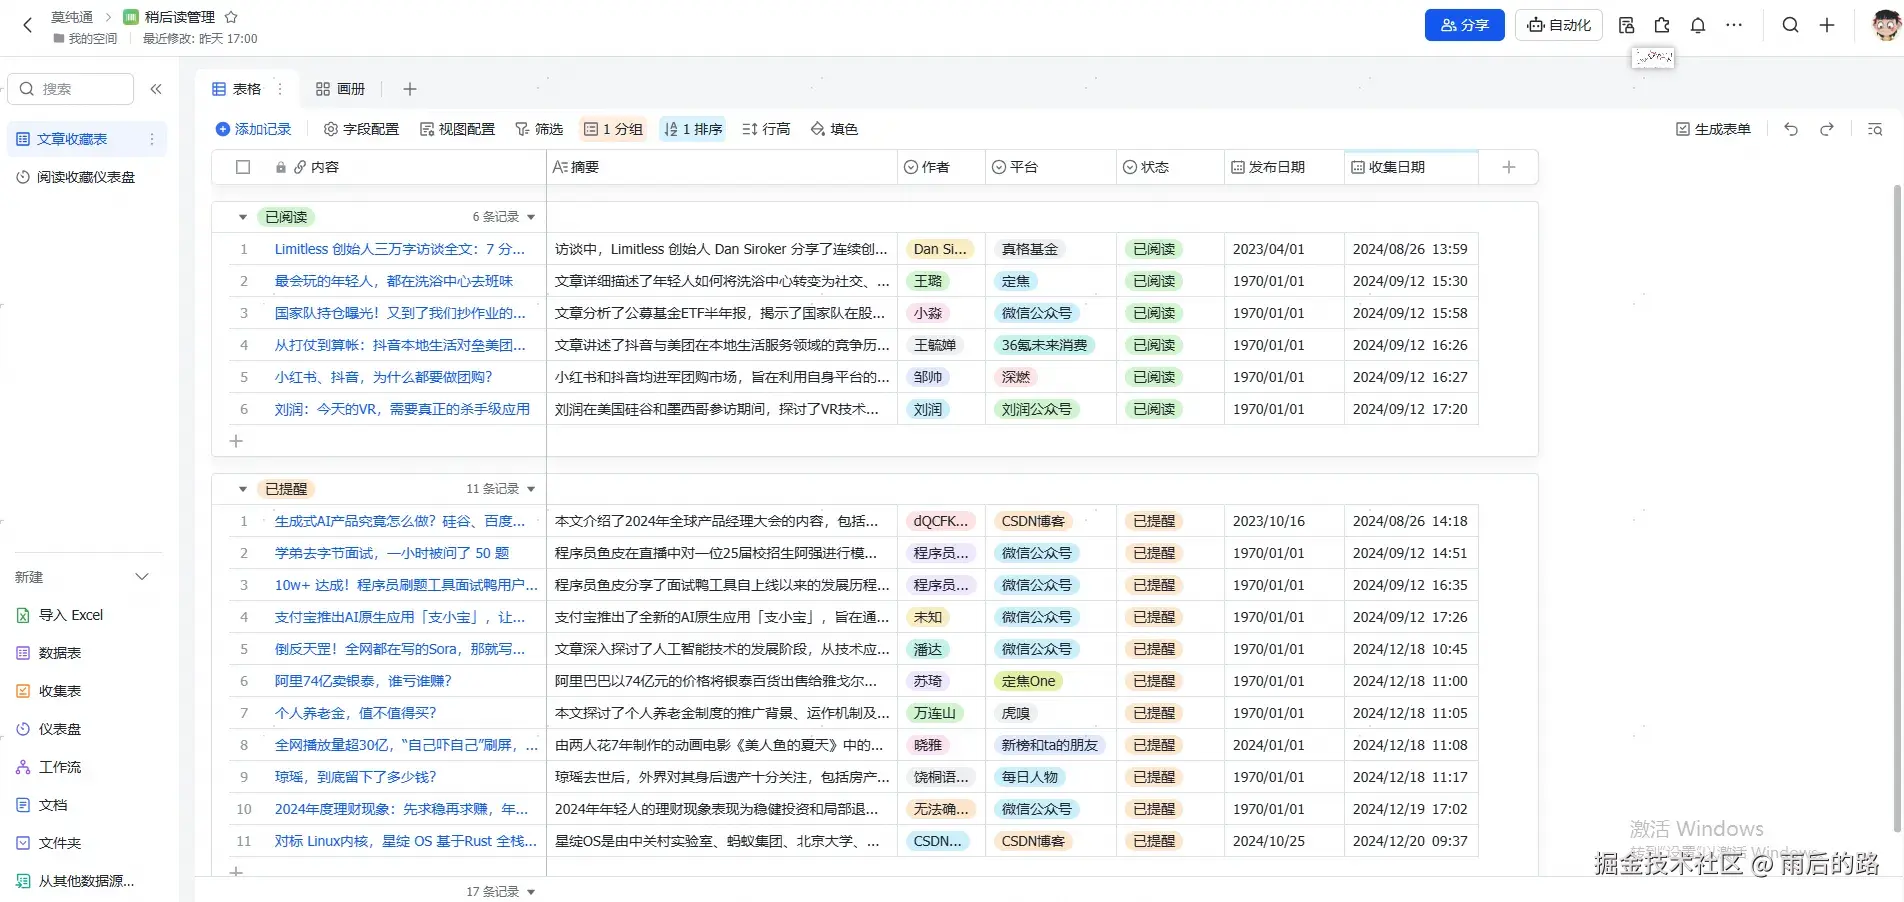Open the 填色 fill color tool

[x=834, y=128]
